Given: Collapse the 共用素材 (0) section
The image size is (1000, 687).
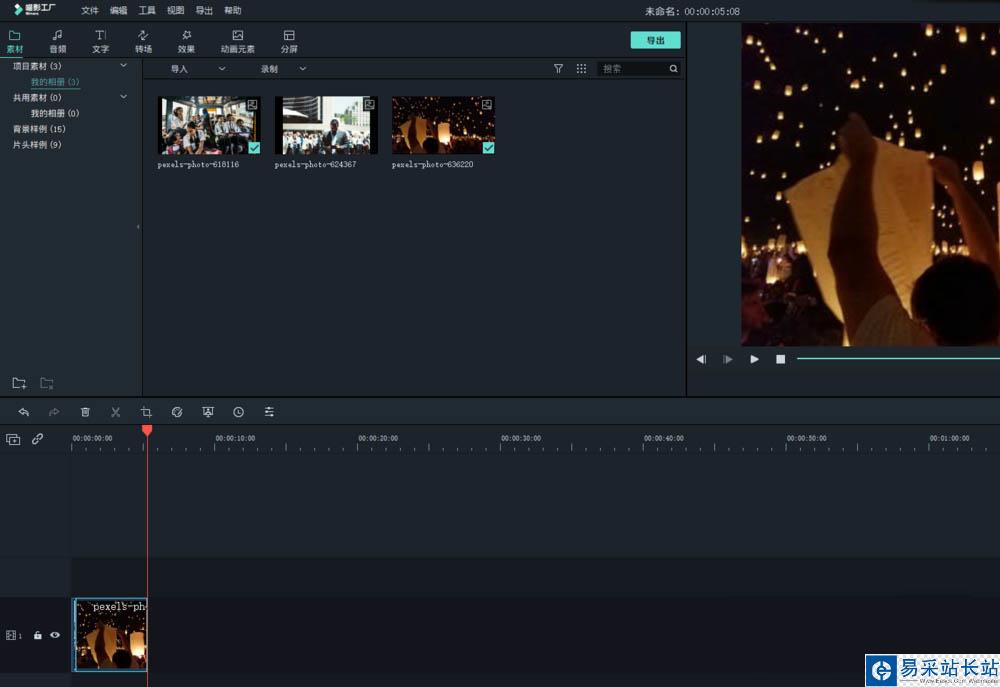Looking at the screenshot, I should [x=124, y=97].
